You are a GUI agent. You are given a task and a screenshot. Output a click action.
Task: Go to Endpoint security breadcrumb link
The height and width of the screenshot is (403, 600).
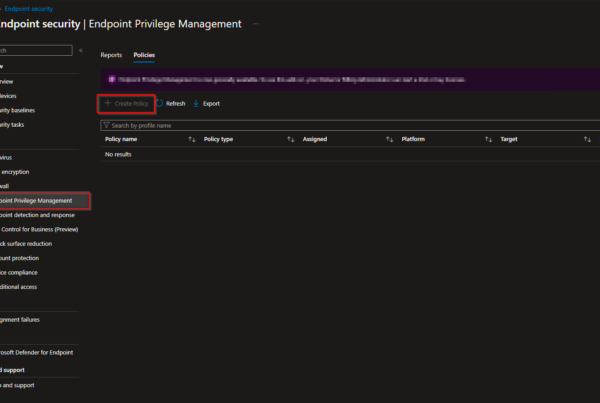click(x=28, y=7)
